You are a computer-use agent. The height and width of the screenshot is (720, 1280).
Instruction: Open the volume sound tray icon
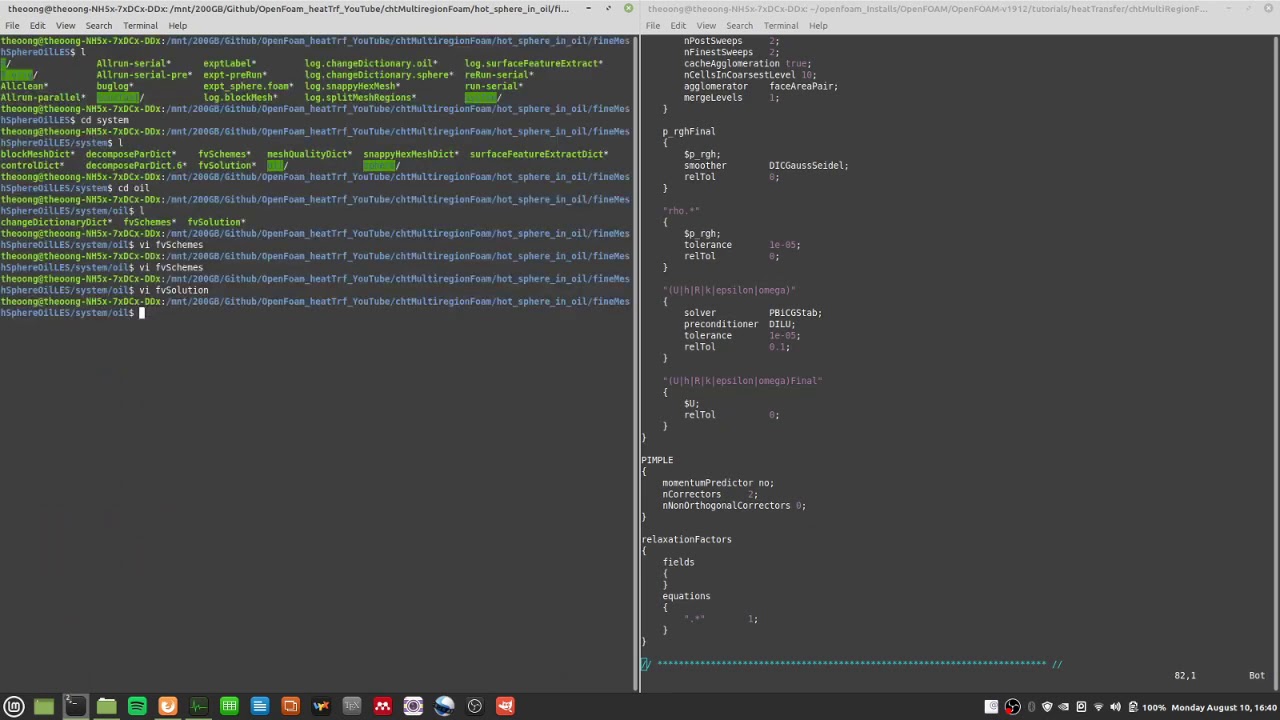click(x=1115, y=707)
